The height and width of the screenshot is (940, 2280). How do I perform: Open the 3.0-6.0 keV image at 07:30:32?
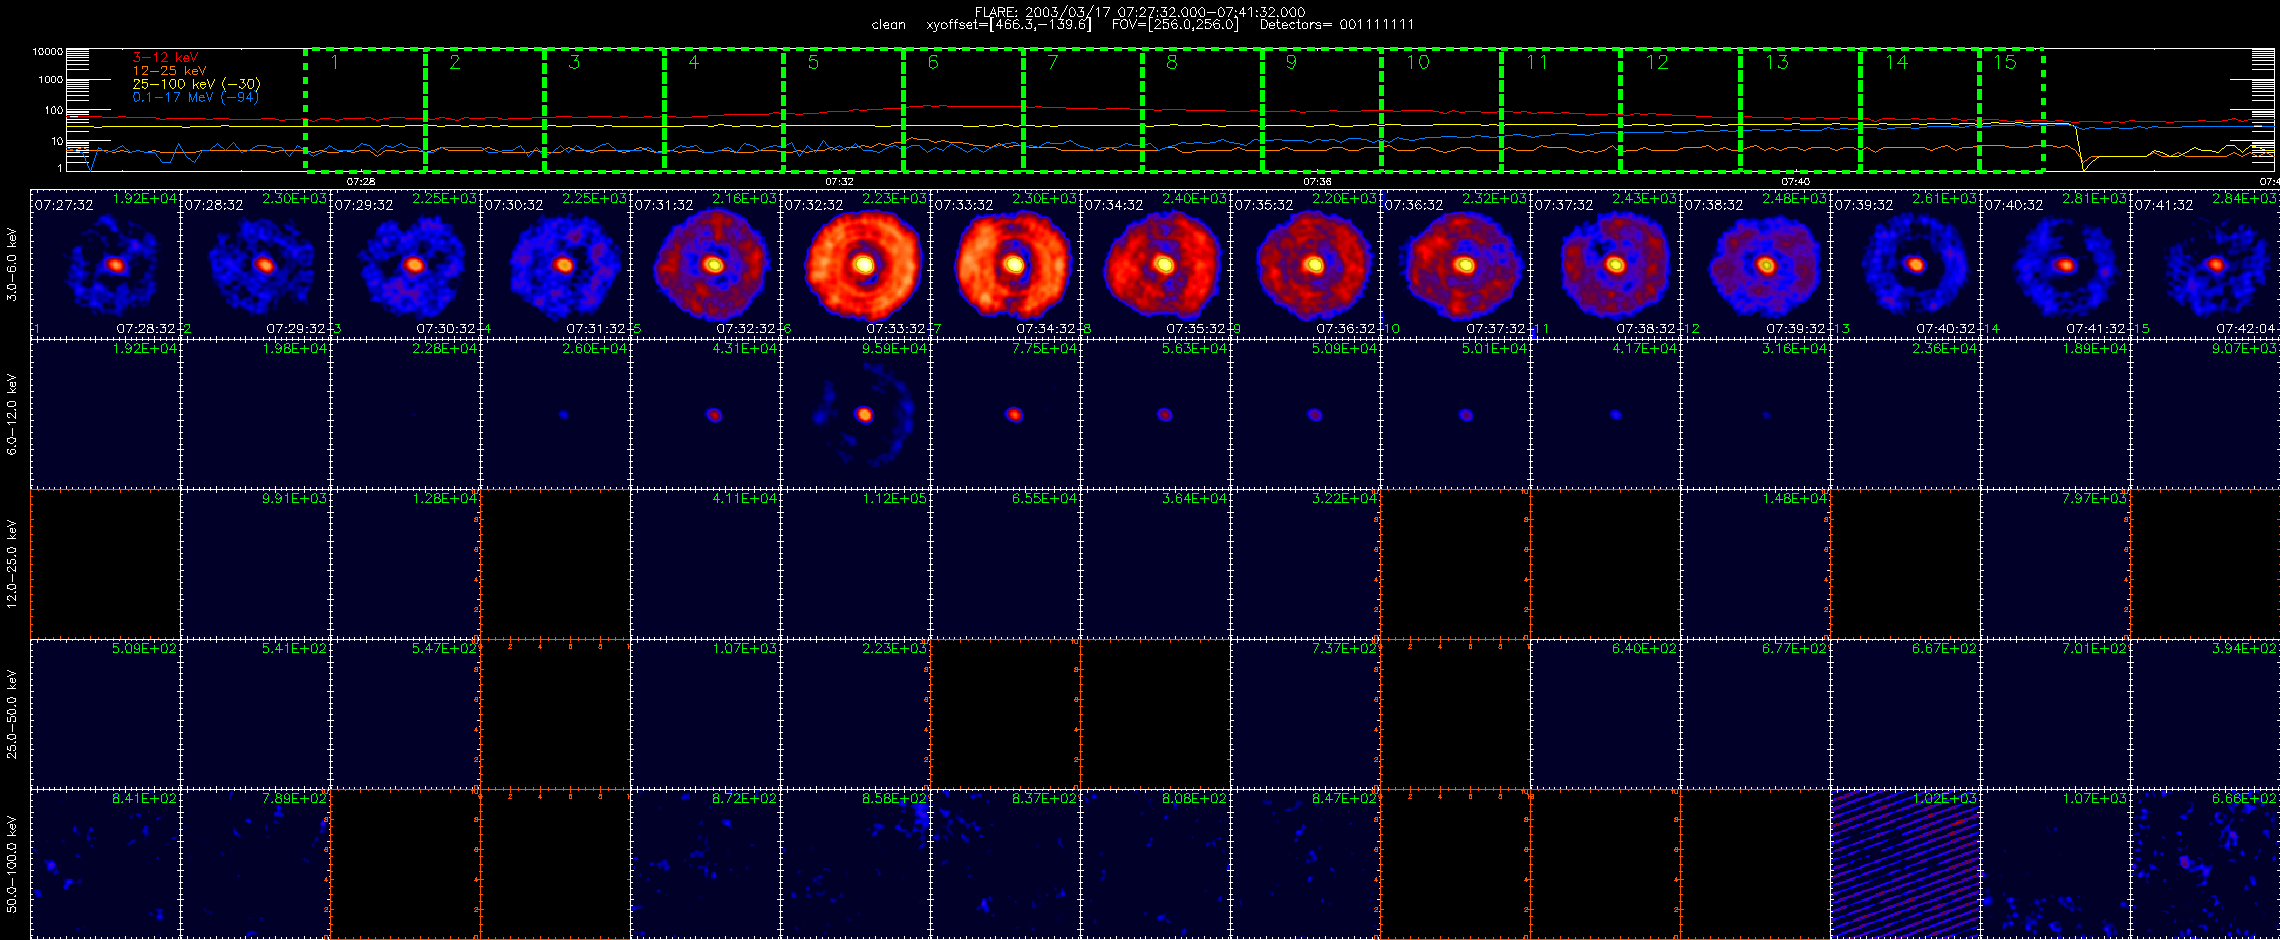tap(555, 264)
